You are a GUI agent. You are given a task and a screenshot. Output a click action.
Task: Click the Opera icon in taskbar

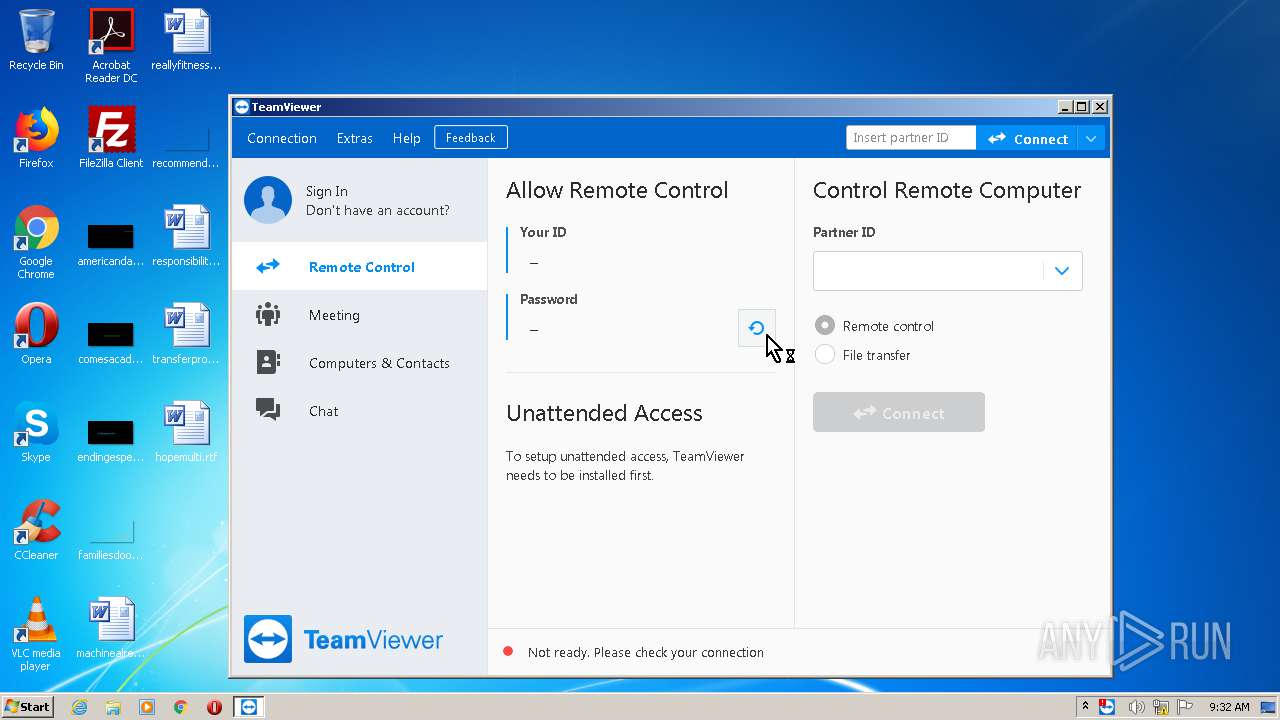pos(214,707)
